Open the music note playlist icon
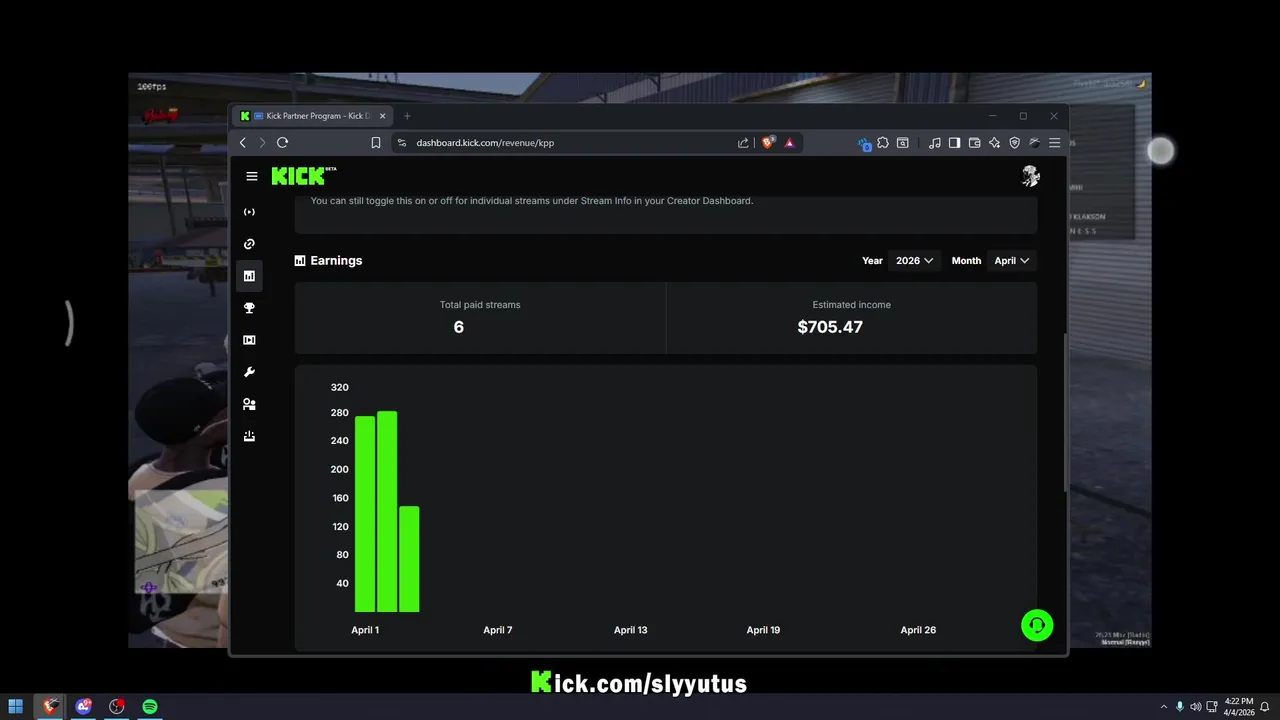Screen dimensions: 1280x720 (x=934, y=143)
